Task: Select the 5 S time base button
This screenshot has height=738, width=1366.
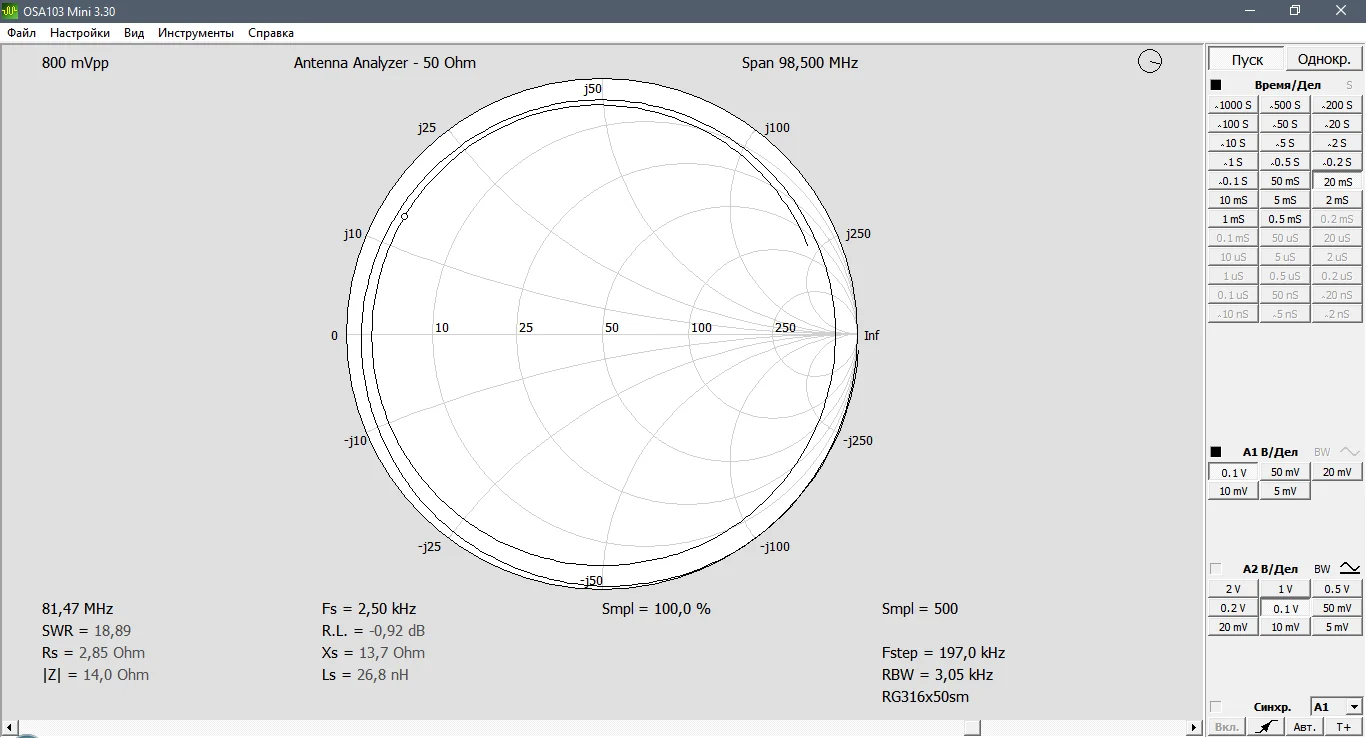Action: 1285,143
